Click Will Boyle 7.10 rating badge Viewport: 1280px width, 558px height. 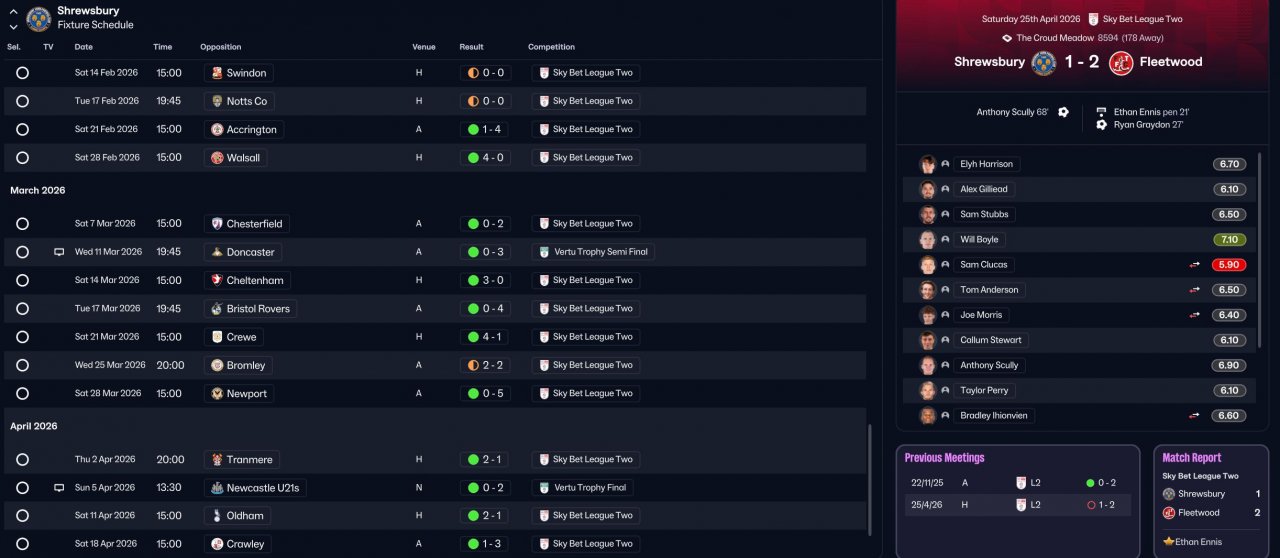(1230, 240)
